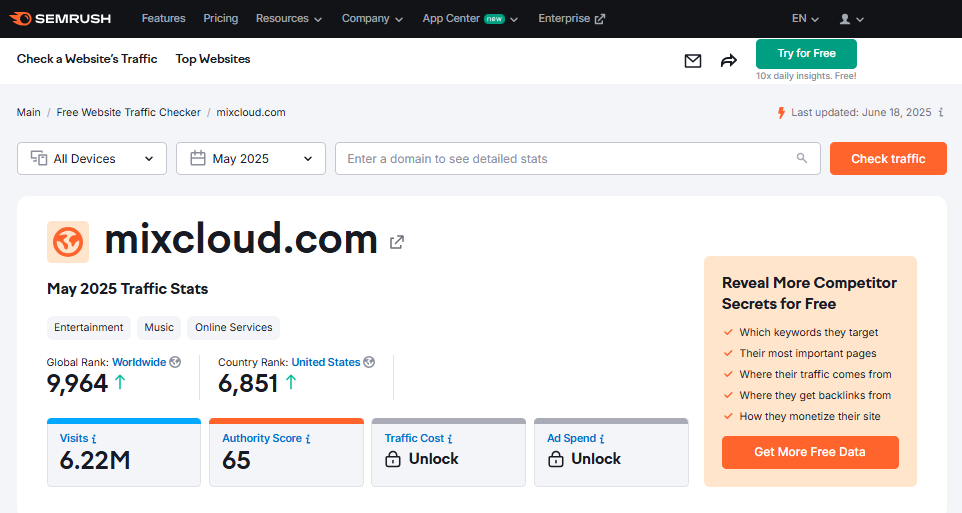Select the Online Services category tag
Viewport: 962px width, 513px height.
pos(233,328)
